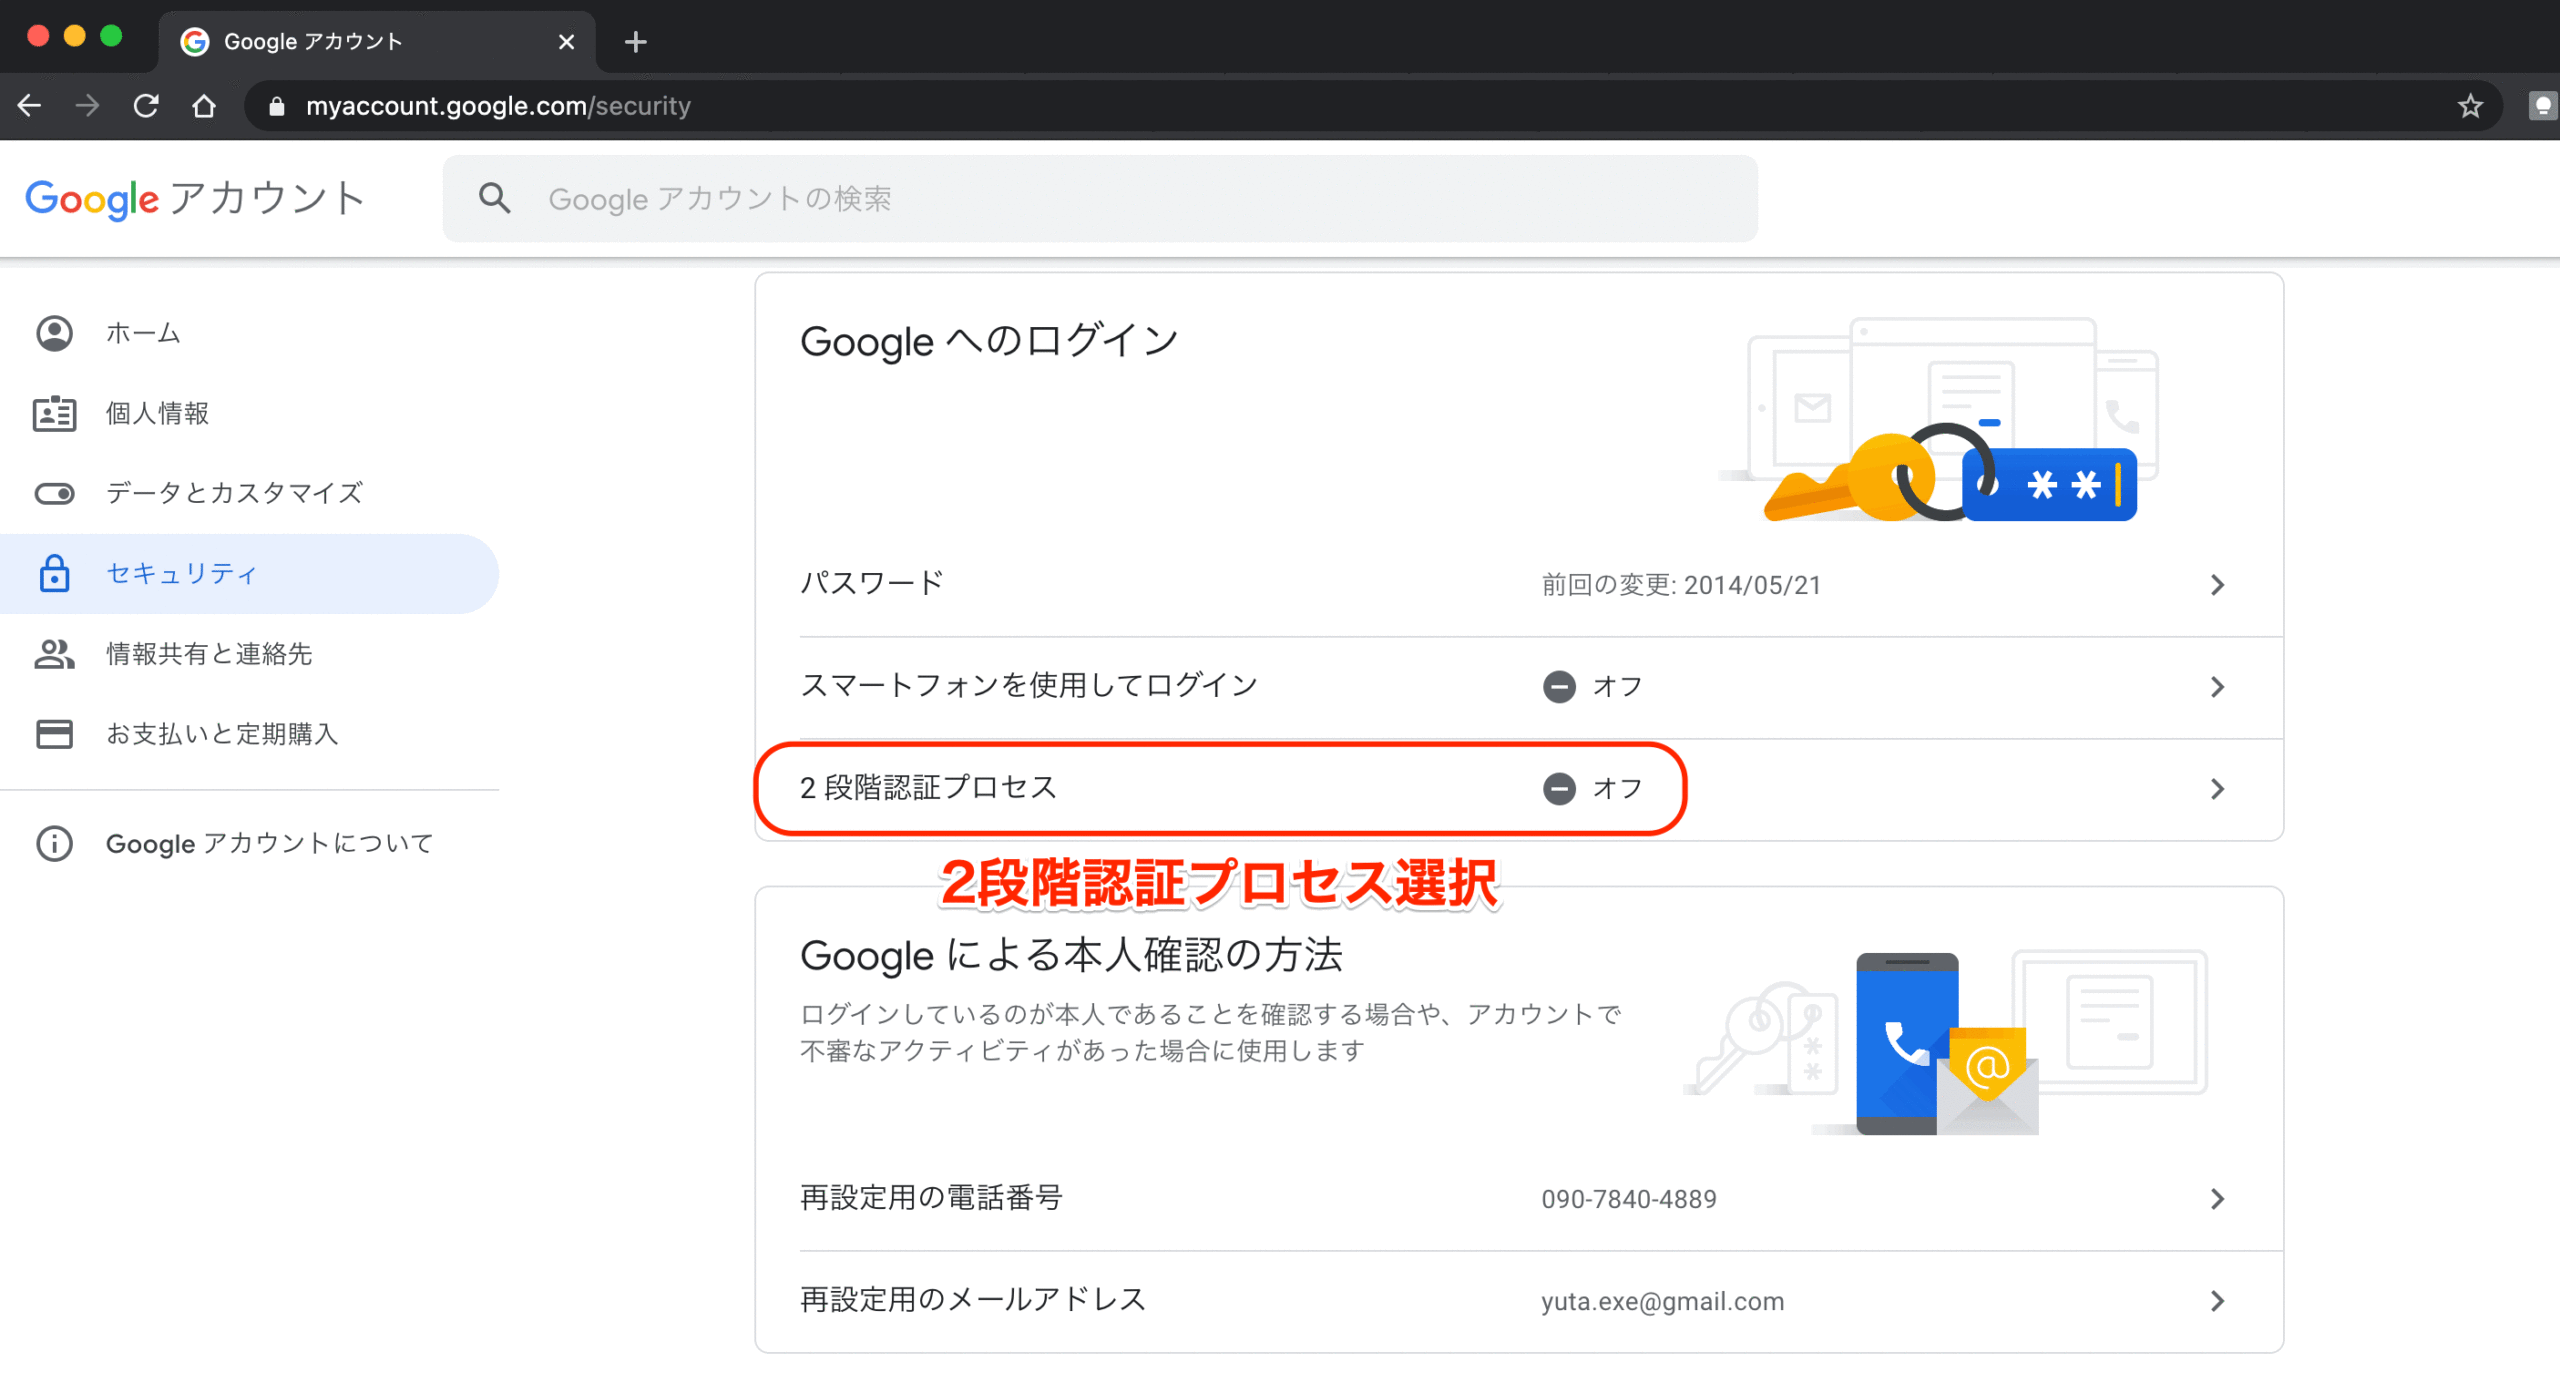
Task: Open 情報共有と連絡先 in the sidebar
Action: pos(250,653)
